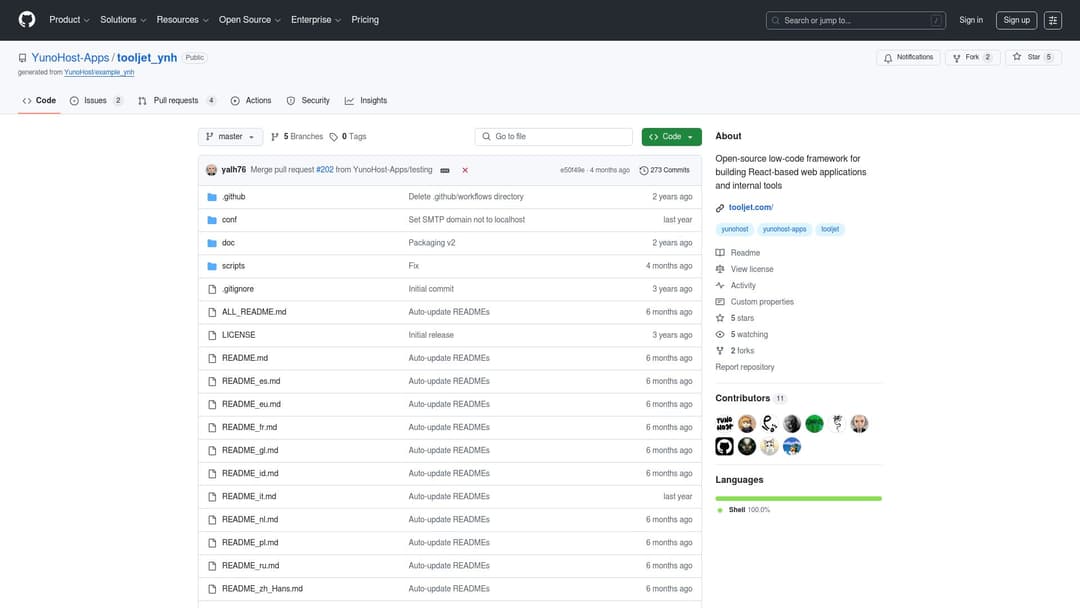Open the Enterprise dropdown menu

(x=316, y=20)
